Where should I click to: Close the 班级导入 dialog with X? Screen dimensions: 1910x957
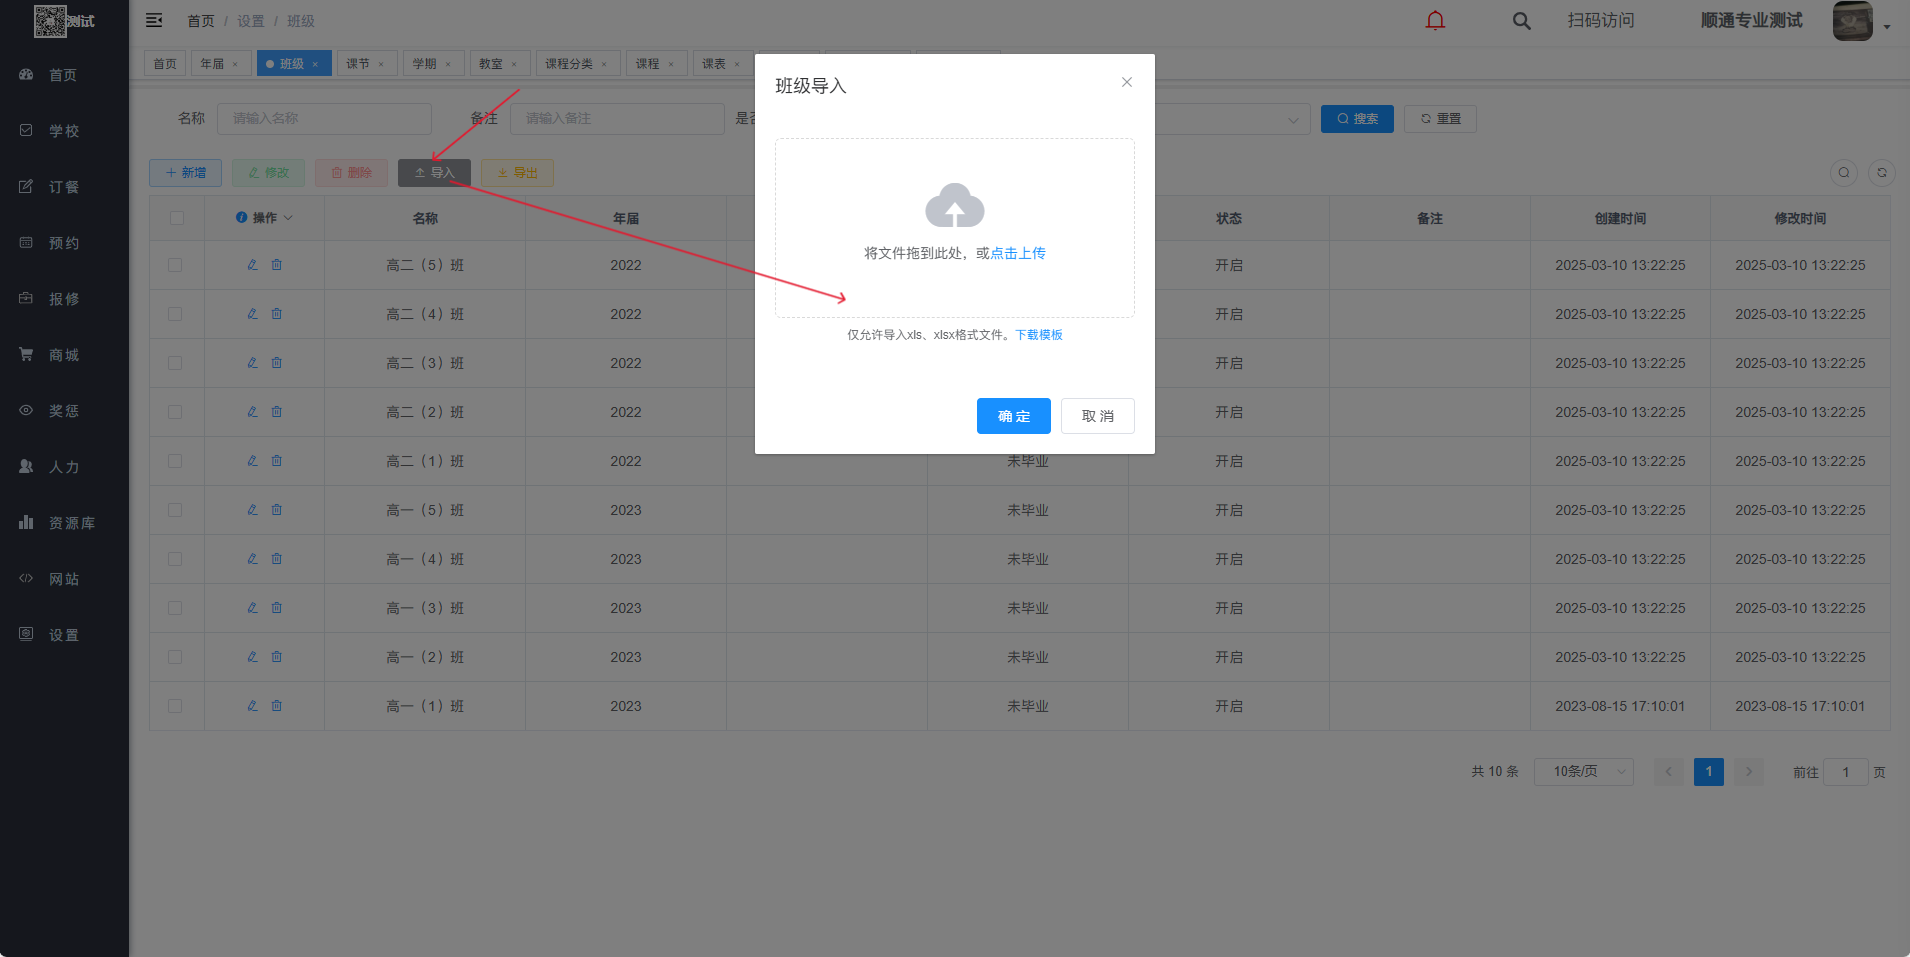coord(1127,82)
